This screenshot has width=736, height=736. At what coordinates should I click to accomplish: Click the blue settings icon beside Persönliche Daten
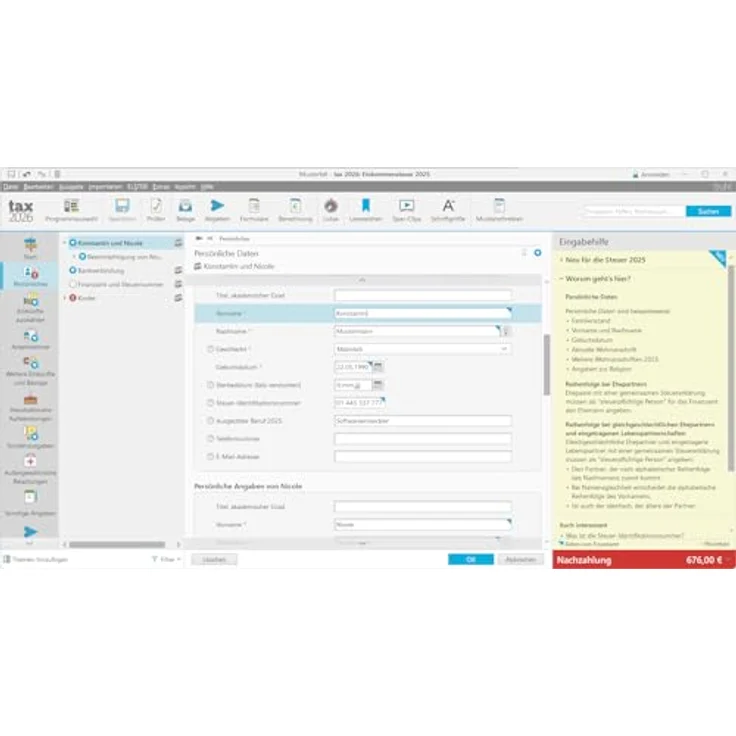tap(537, 253)
